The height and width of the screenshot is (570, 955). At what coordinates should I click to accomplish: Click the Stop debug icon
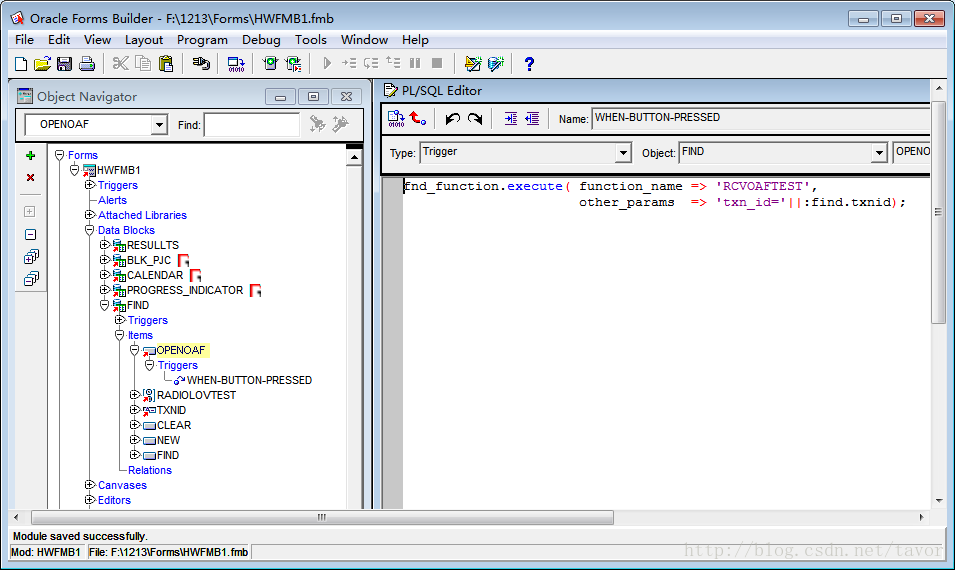tap(437, 63)
